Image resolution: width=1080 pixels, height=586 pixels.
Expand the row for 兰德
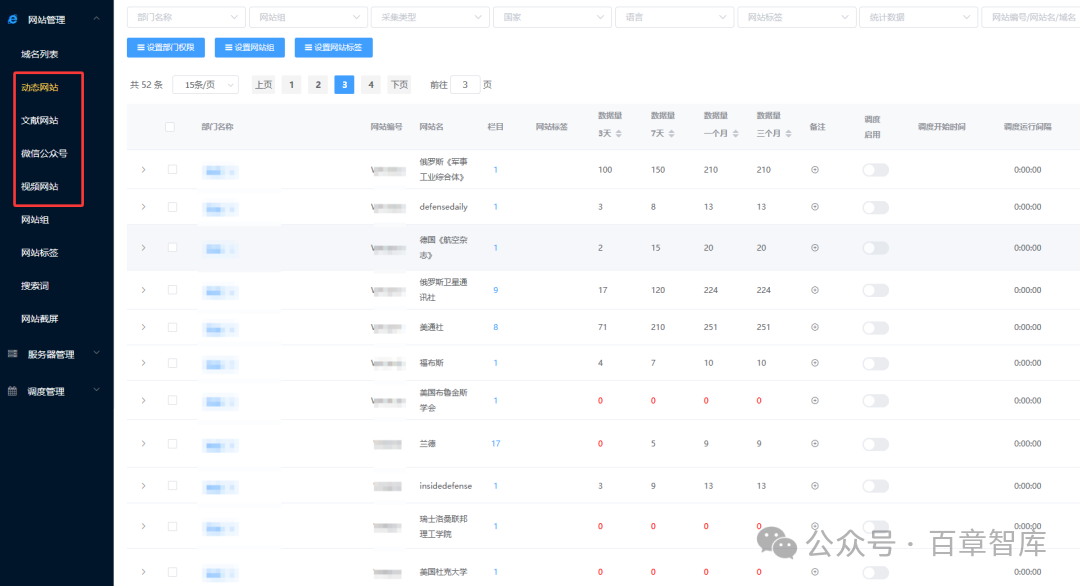click(143, 443)
